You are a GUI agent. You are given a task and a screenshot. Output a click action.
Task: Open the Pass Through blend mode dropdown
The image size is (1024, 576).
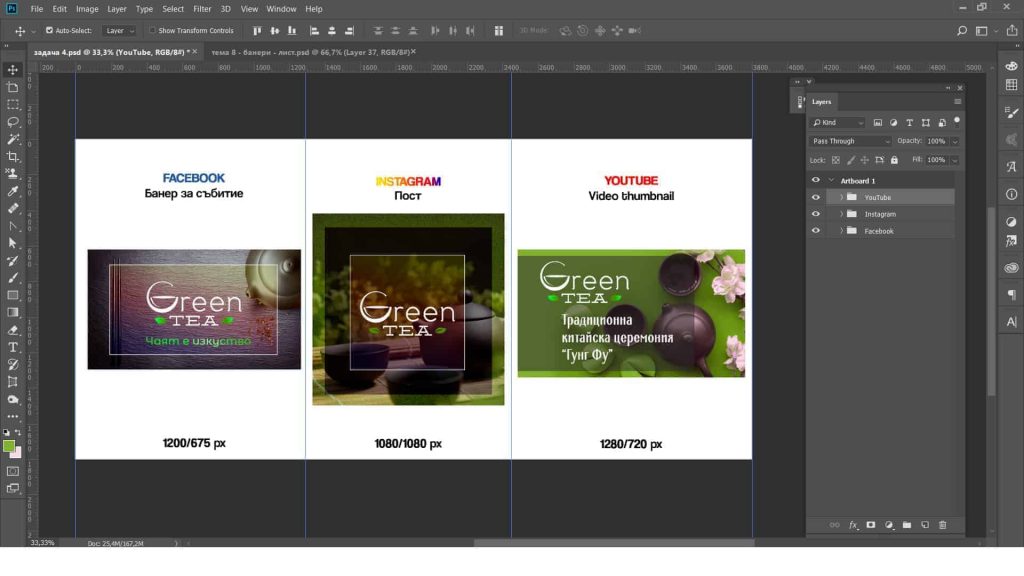click(850, 141)
